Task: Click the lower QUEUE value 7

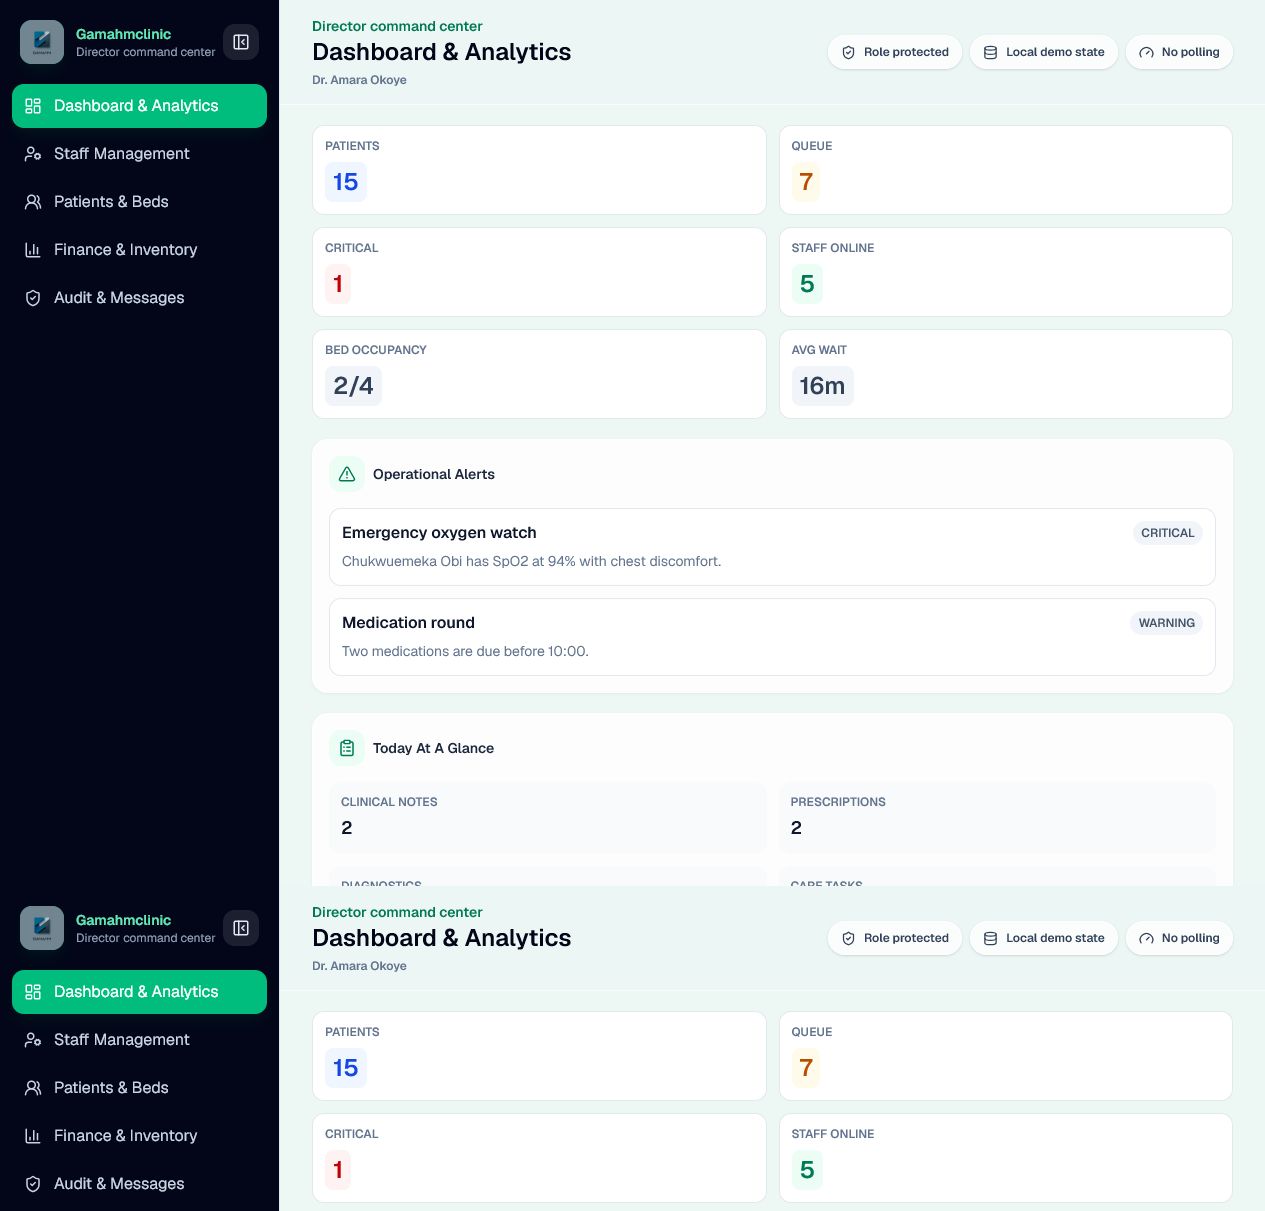Action: coord(806,1068)
